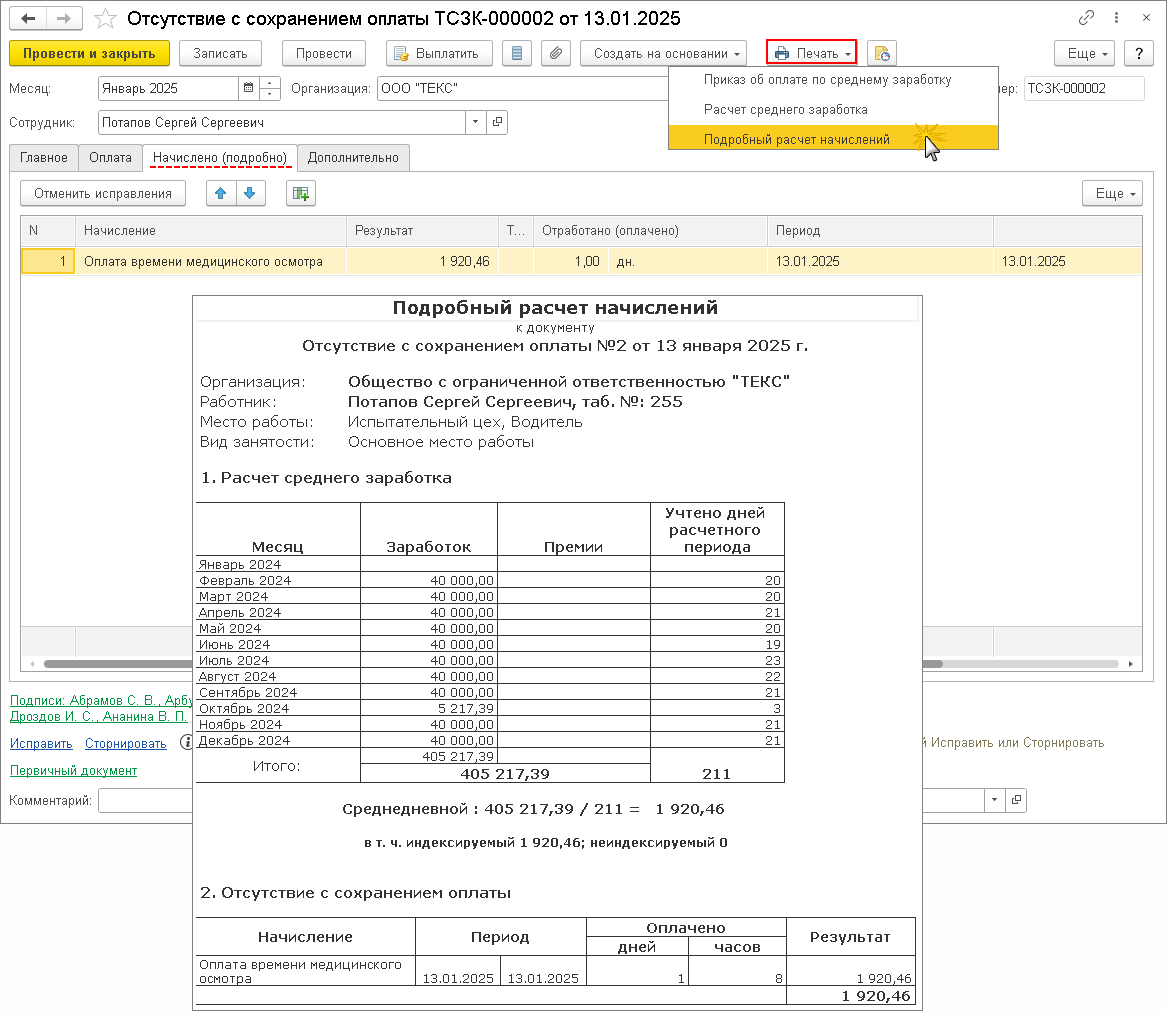Click the Отменить исправления button
The width and height of the screenshot is (1167, 1013).
click(x=103, y=194)
